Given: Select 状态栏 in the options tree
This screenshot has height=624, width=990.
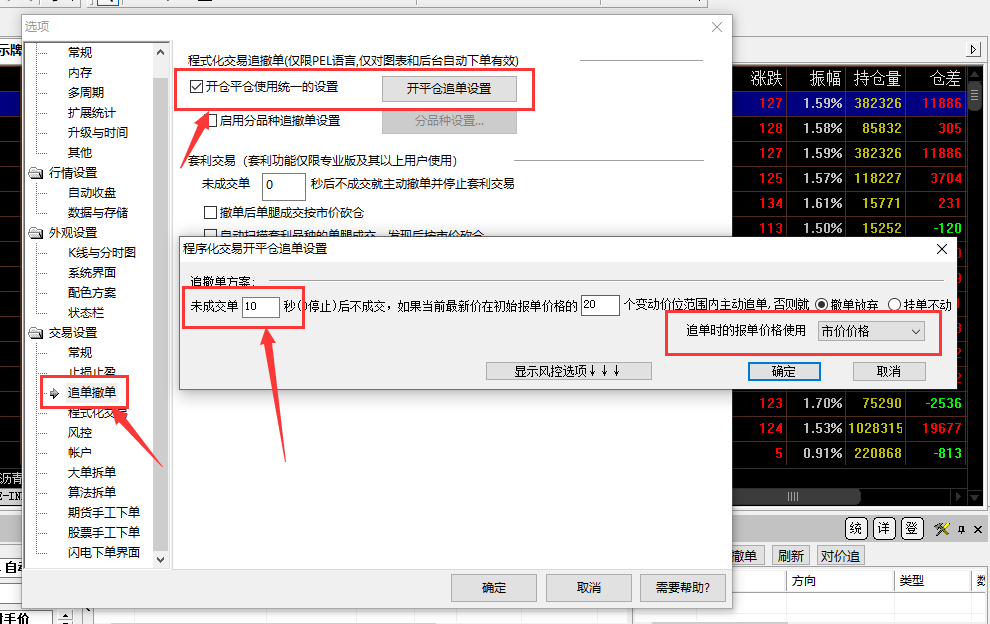Looking at the screenshot, I should 86,313.
